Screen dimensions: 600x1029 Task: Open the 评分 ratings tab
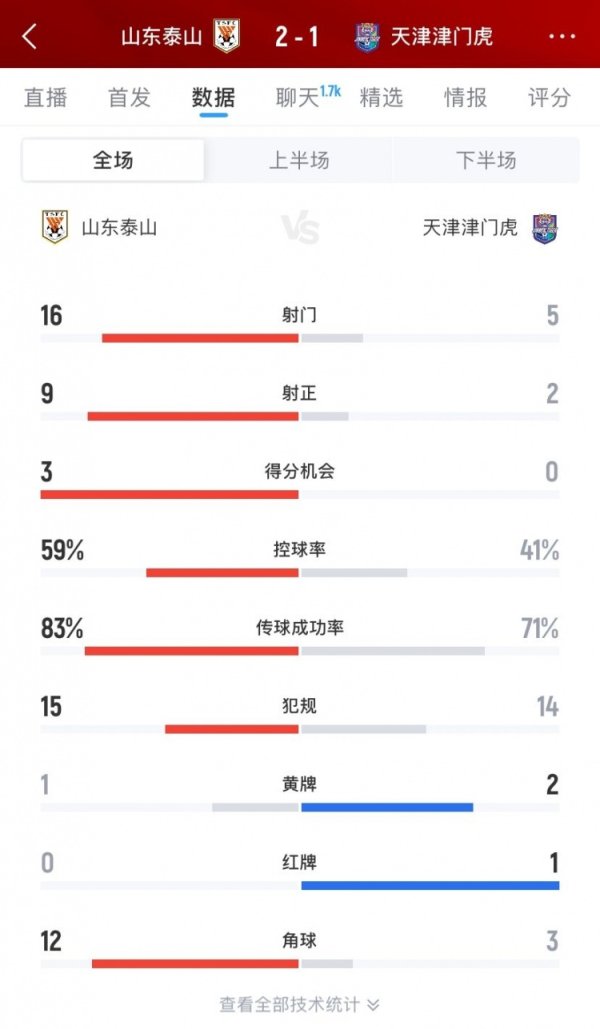(x=546, y=99)
